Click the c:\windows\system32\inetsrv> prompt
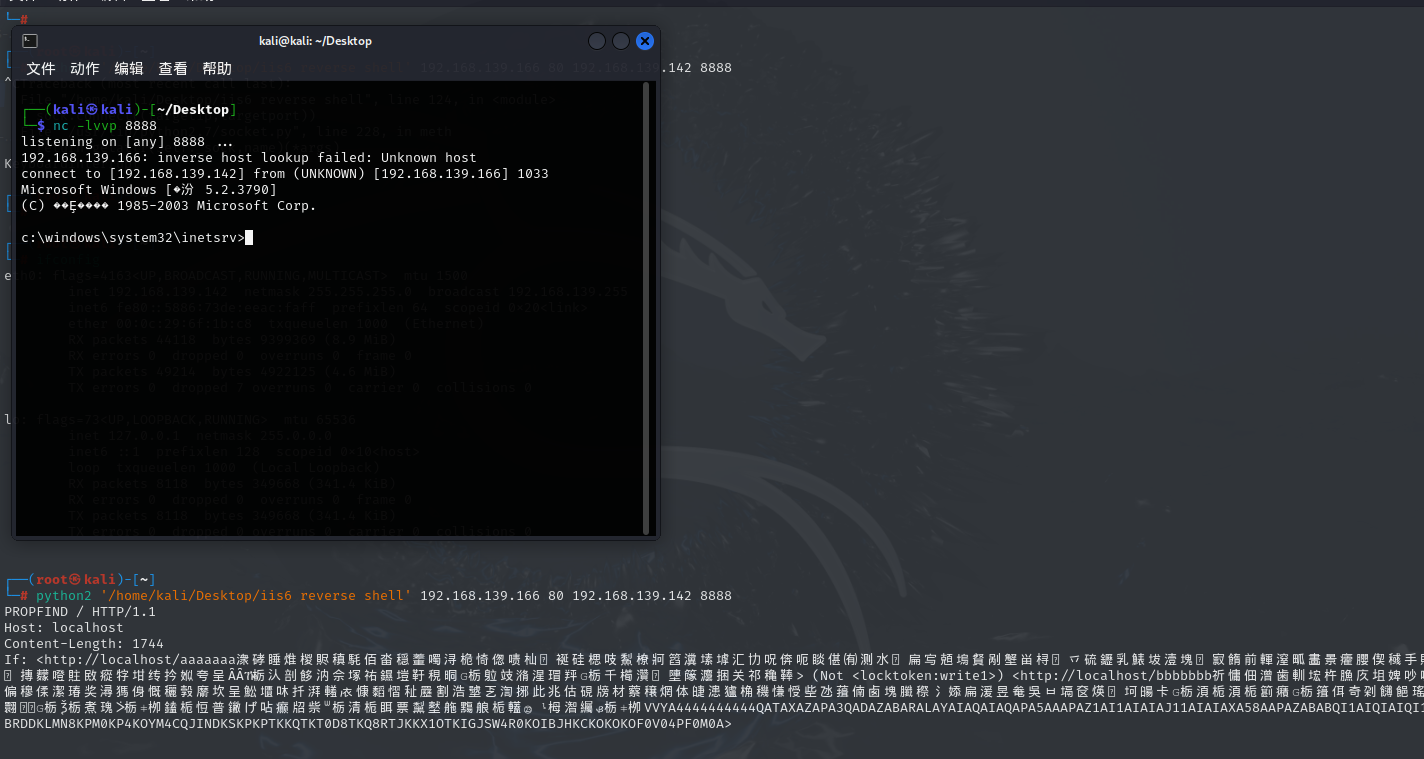 133,238
